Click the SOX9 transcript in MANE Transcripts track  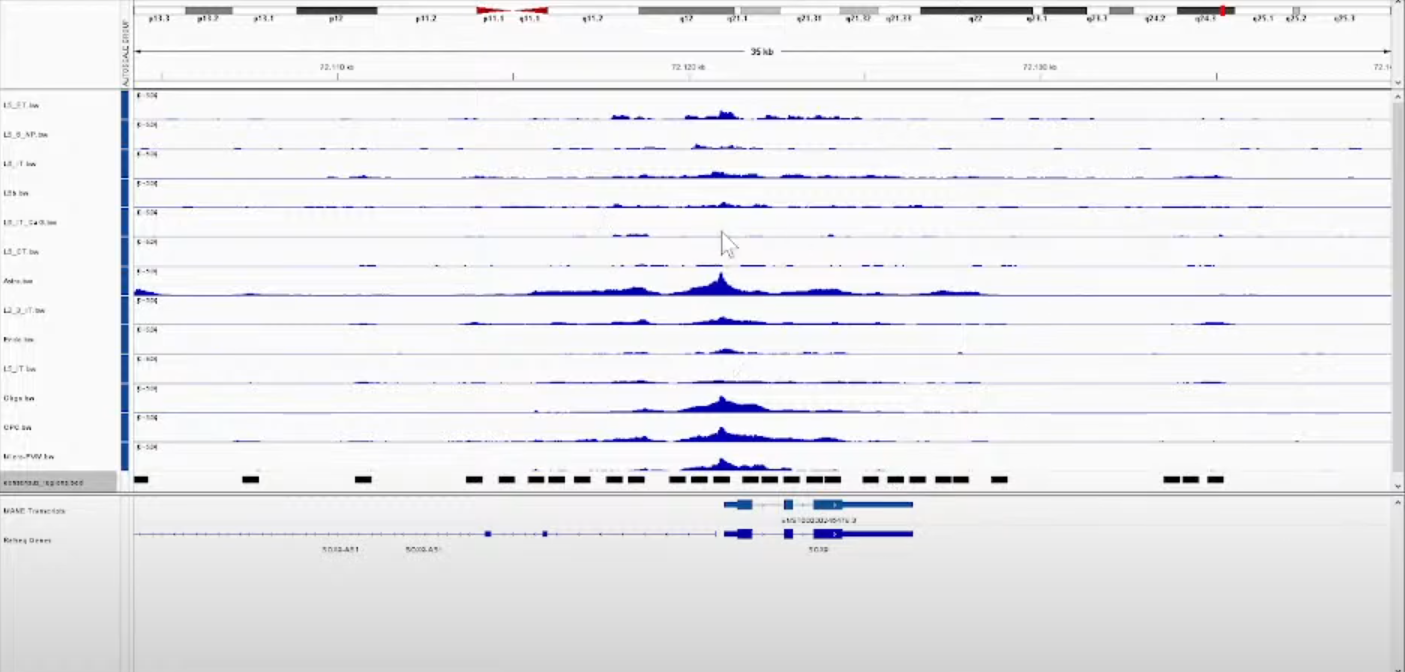[x=820, y=505]
